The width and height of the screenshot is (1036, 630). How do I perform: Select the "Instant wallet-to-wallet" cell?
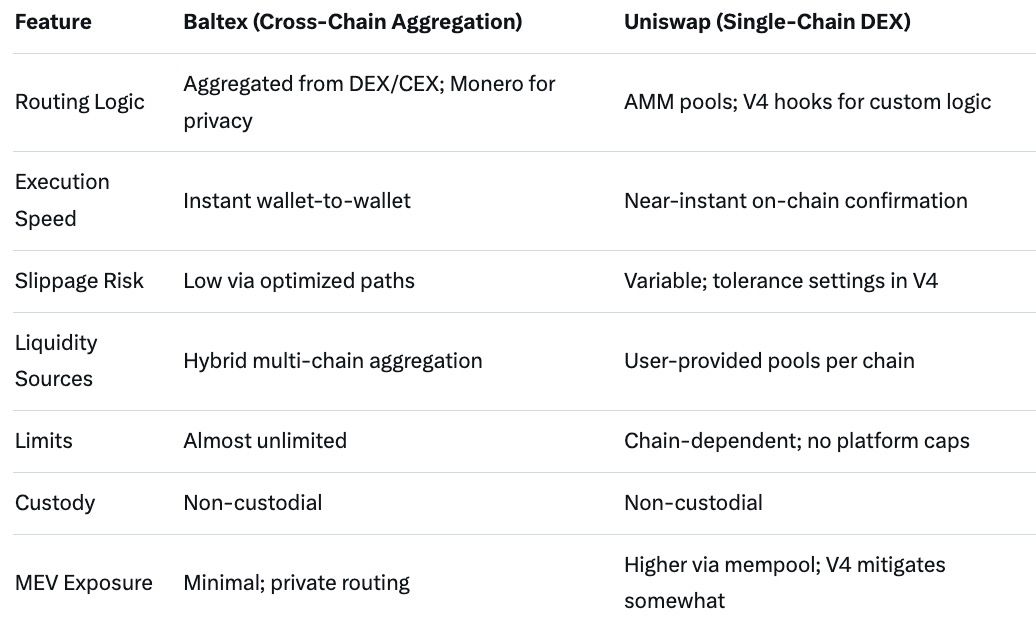[x=297, y=201]
